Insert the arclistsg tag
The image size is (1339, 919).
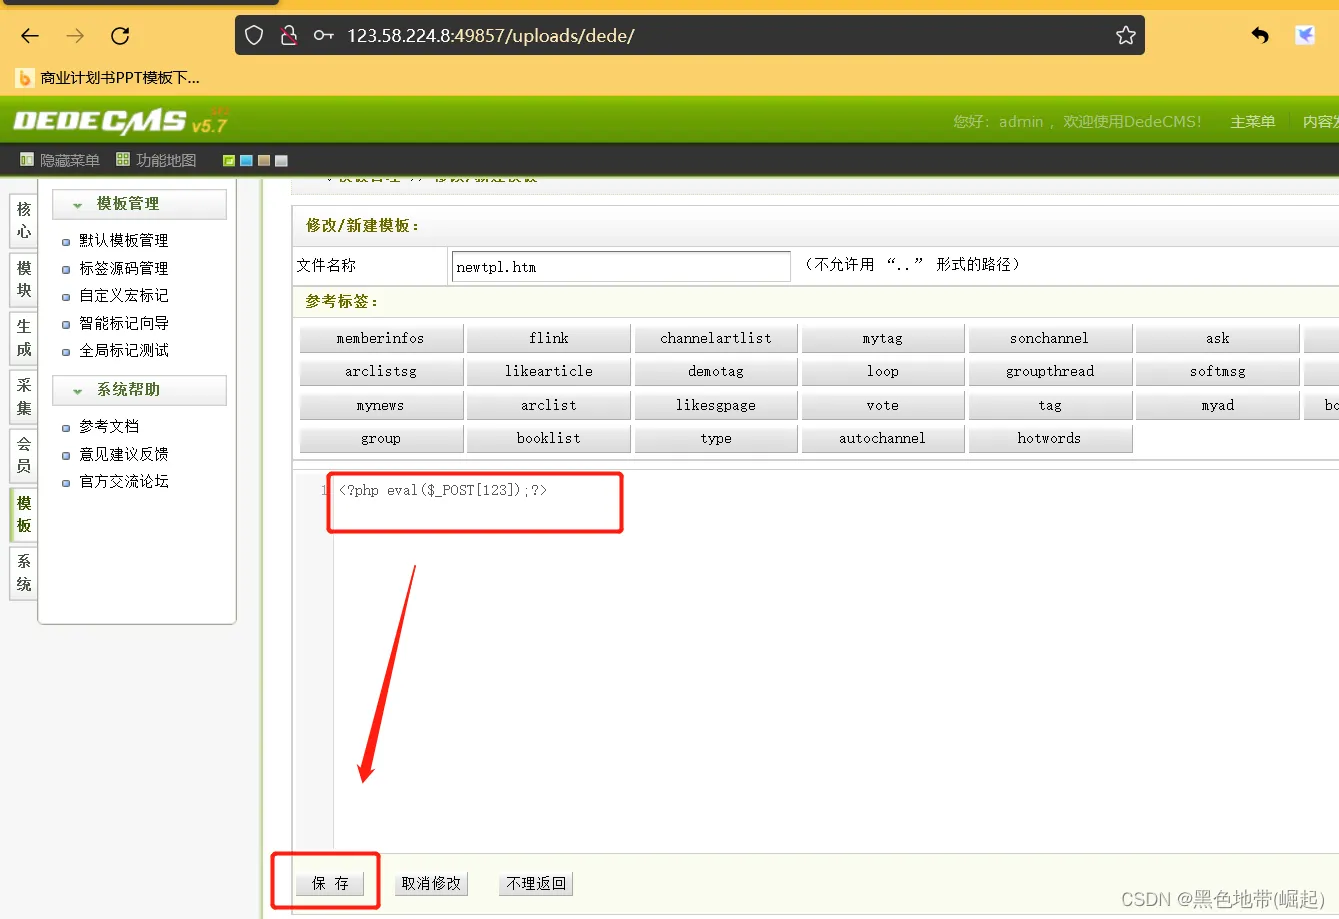click(381, 372)
